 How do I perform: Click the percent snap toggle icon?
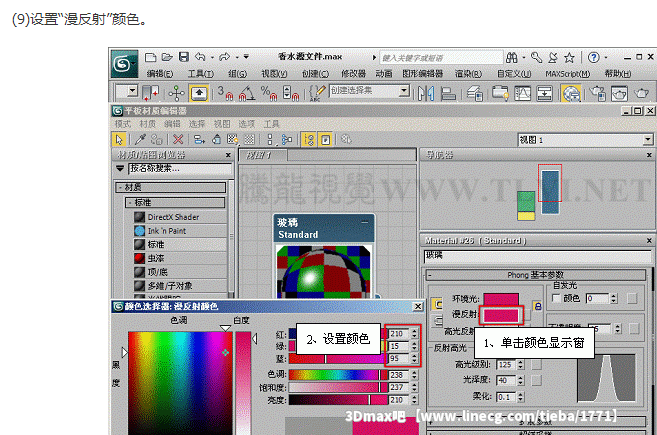269,93
